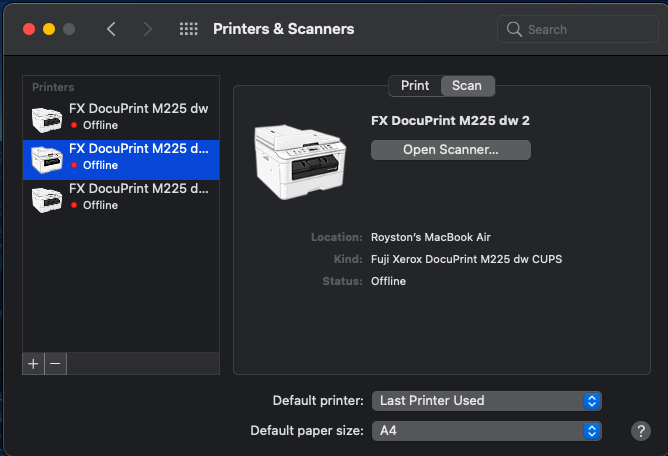Click the yellow minimize window button
This screenshot has height=456, width=668.
49,29
